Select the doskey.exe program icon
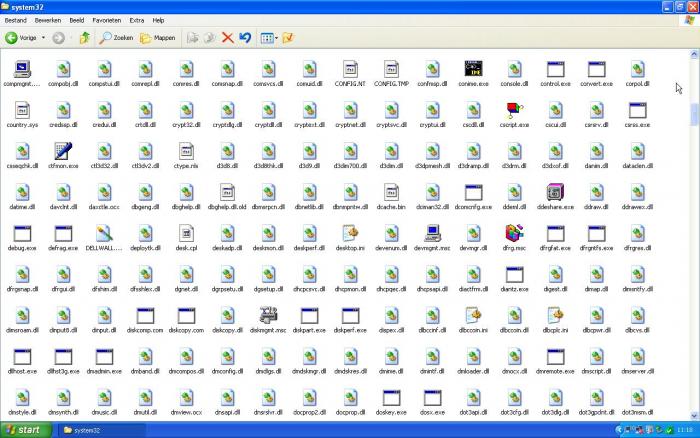This screenshot has height=438, width=700. click(392, 398)
